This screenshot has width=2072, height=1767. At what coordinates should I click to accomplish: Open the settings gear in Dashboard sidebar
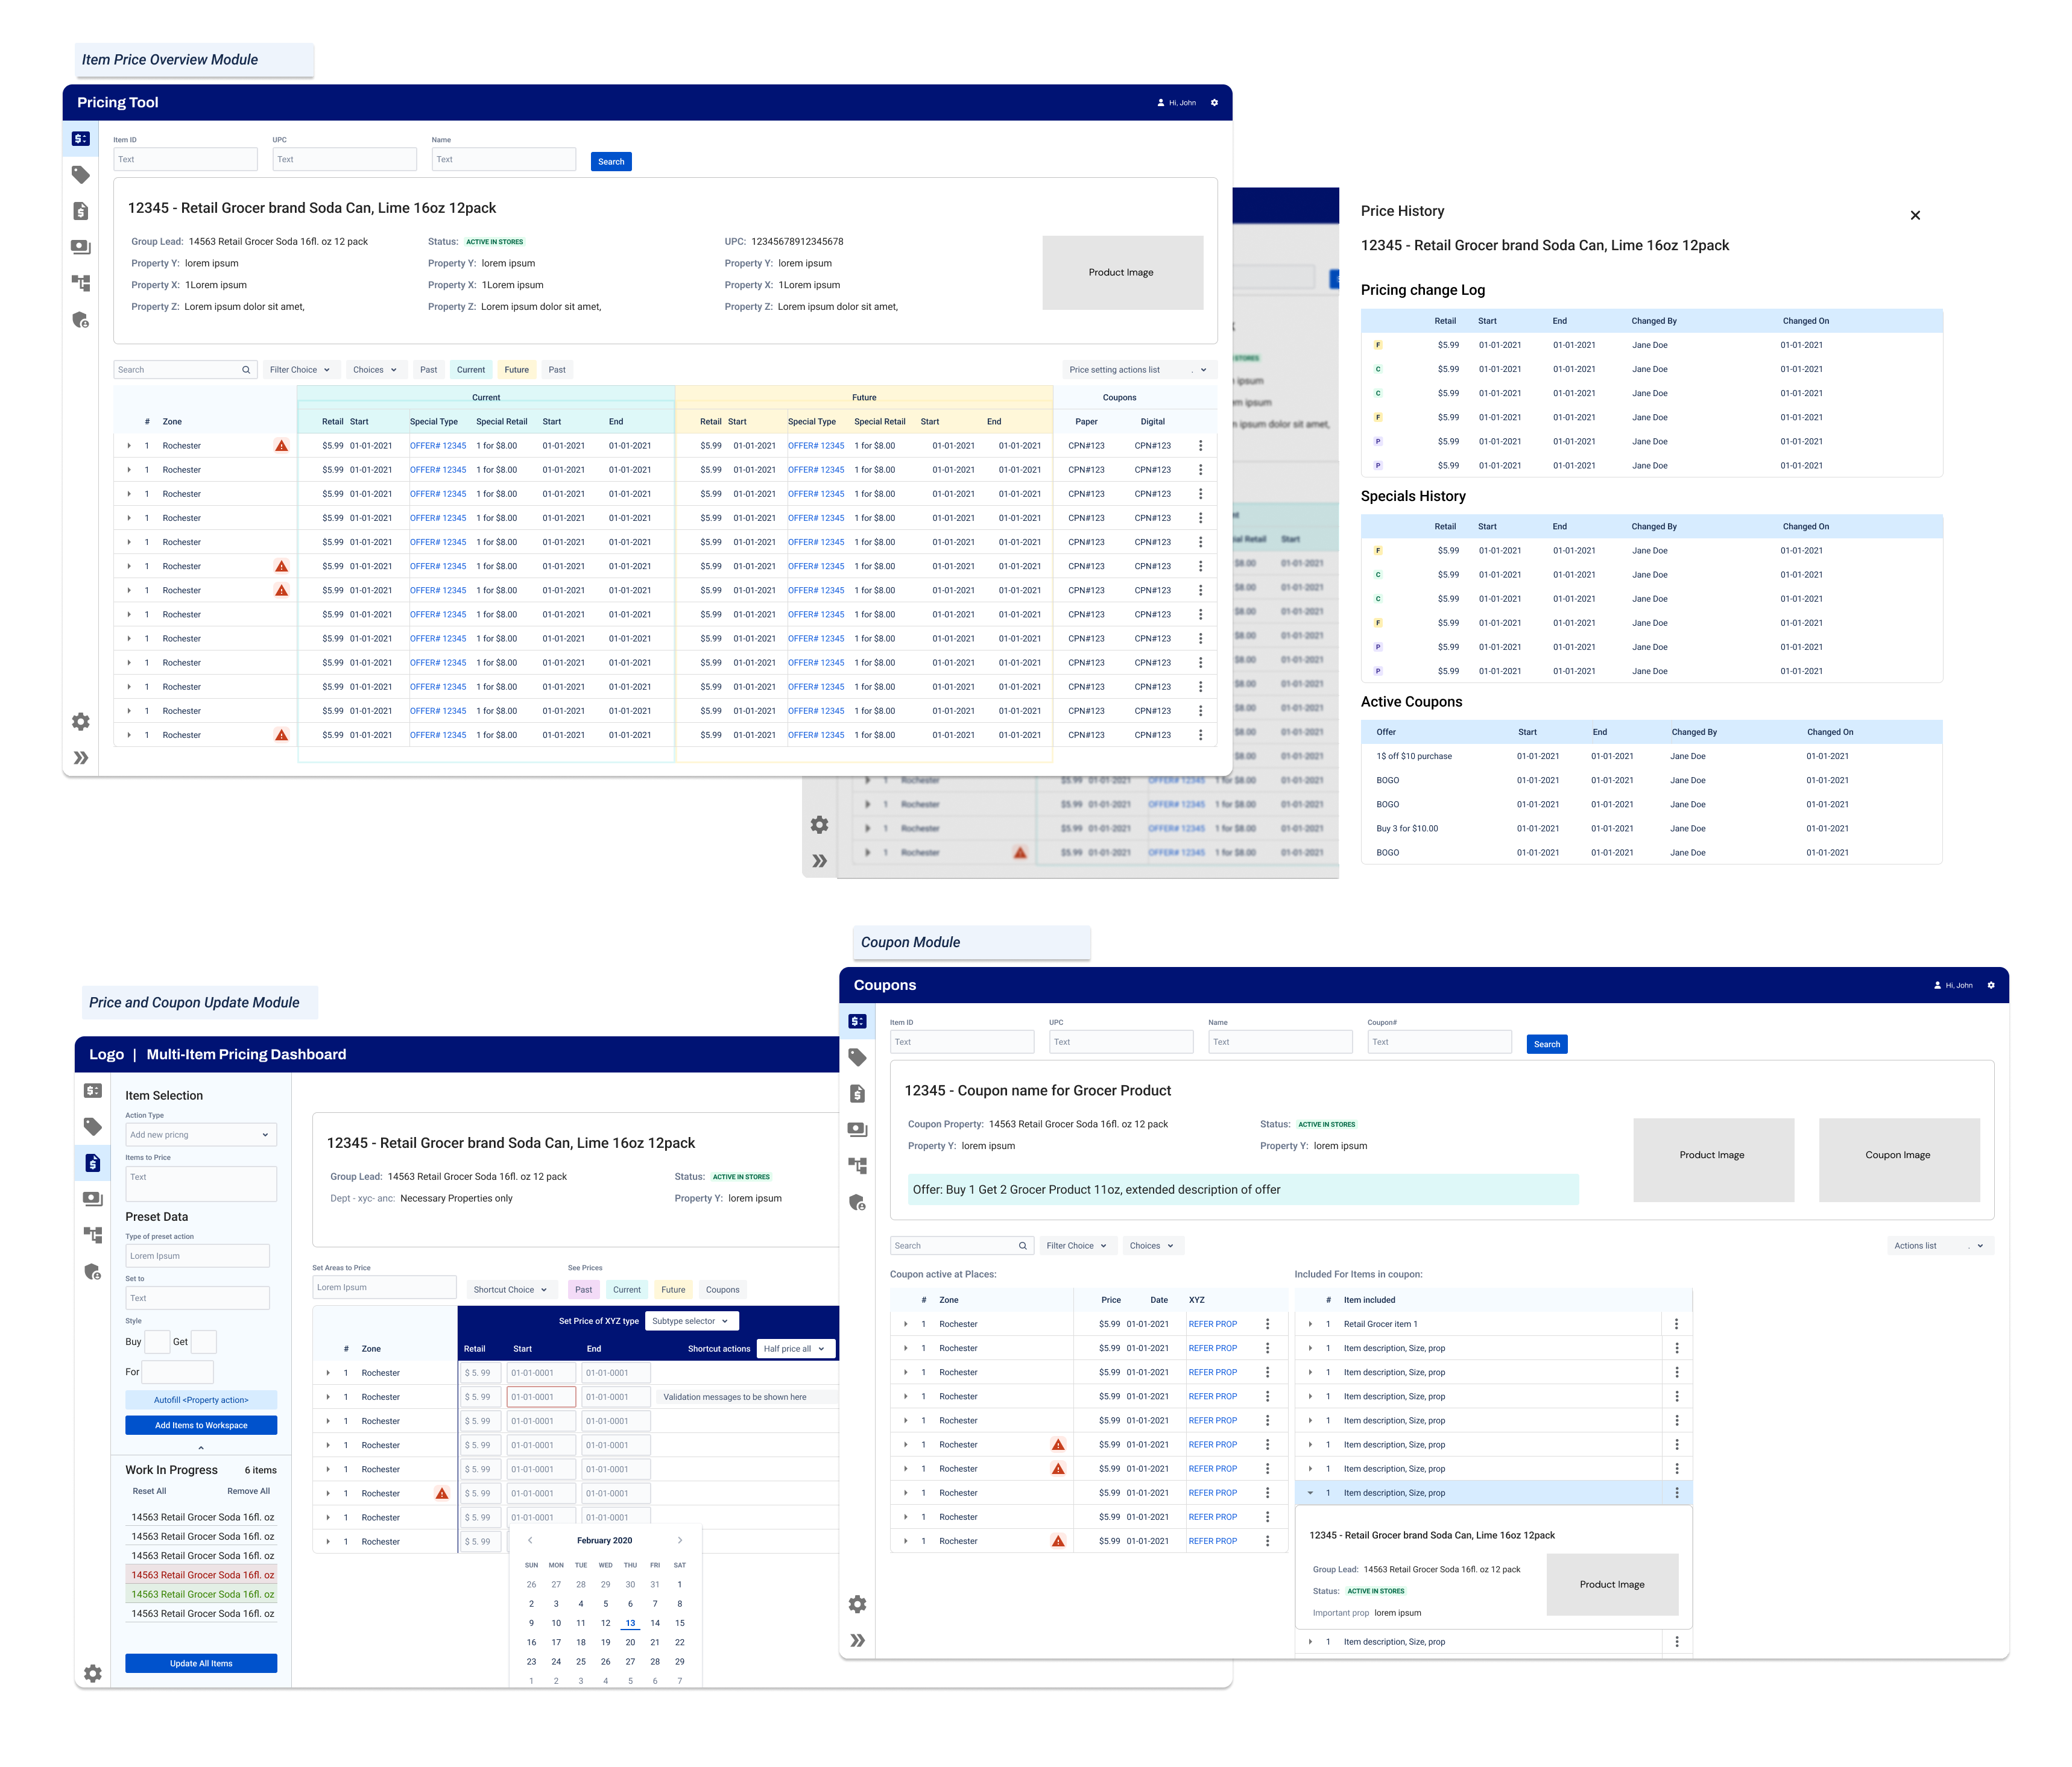[92, 1674]
